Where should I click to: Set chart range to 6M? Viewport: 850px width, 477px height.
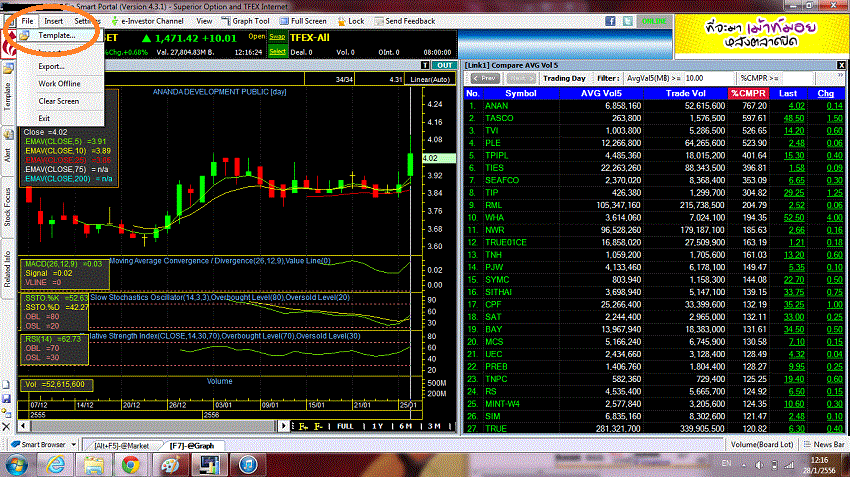click(x=405, y=427)
